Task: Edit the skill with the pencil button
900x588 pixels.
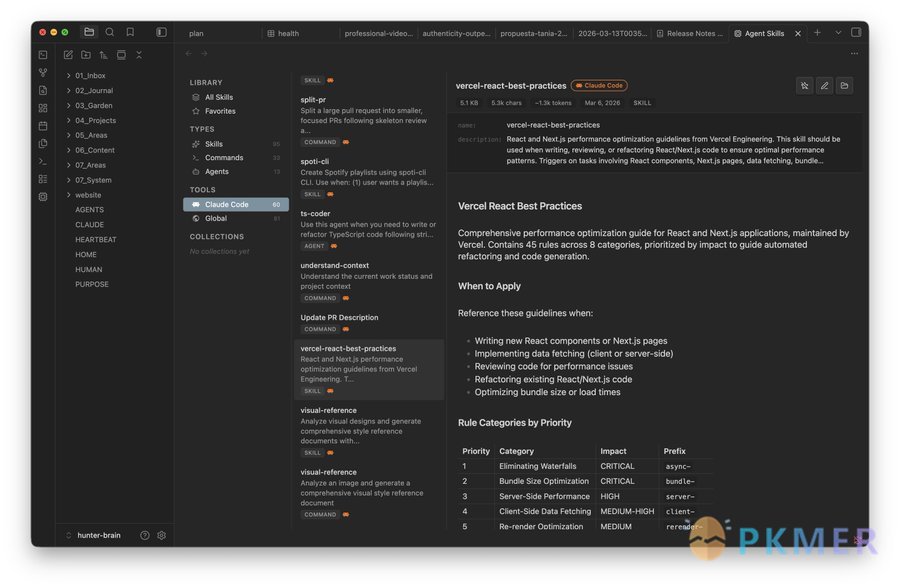Action: 824,86
